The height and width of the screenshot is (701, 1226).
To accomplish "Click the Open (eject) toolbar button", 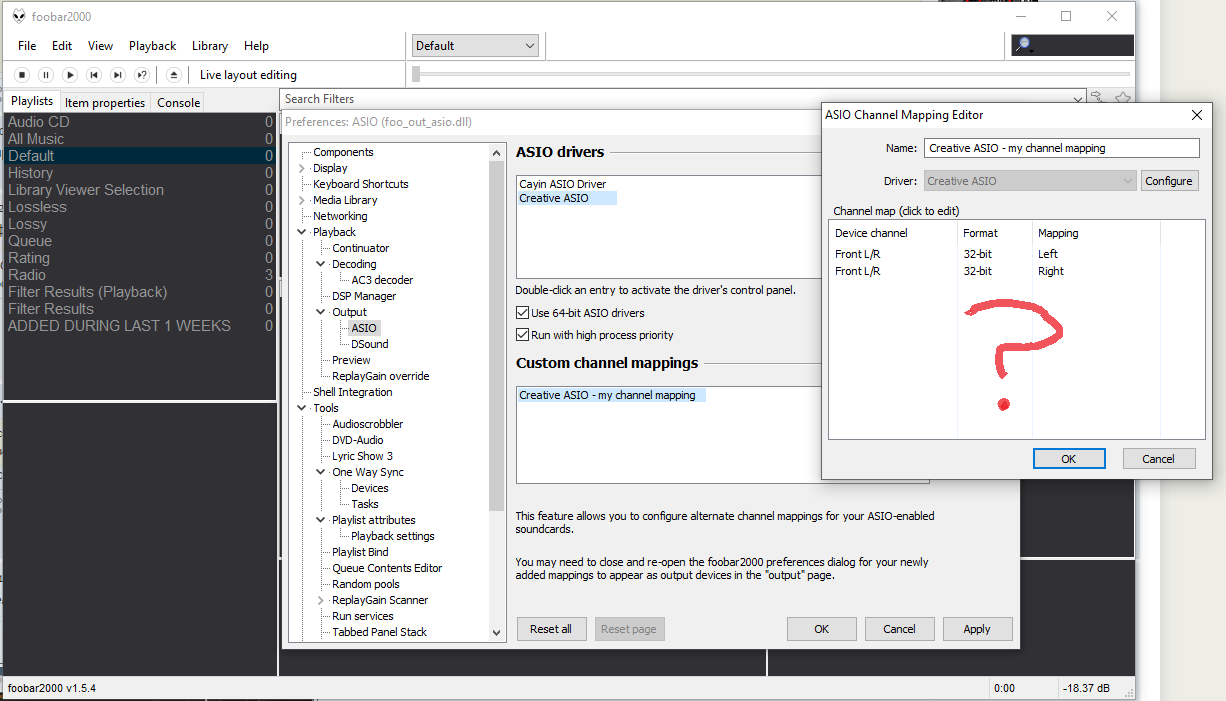I will (x=174, y=75).
